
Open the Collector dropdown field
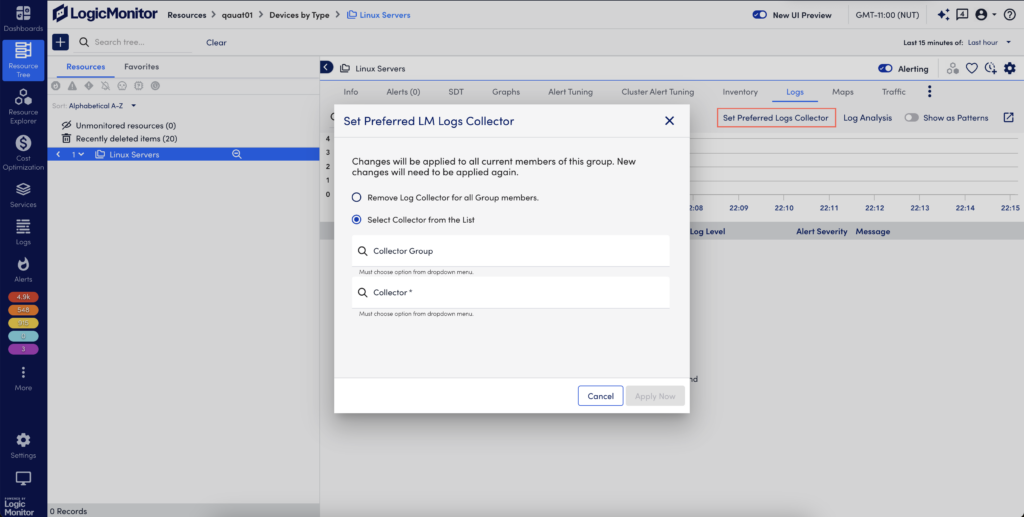510,293
